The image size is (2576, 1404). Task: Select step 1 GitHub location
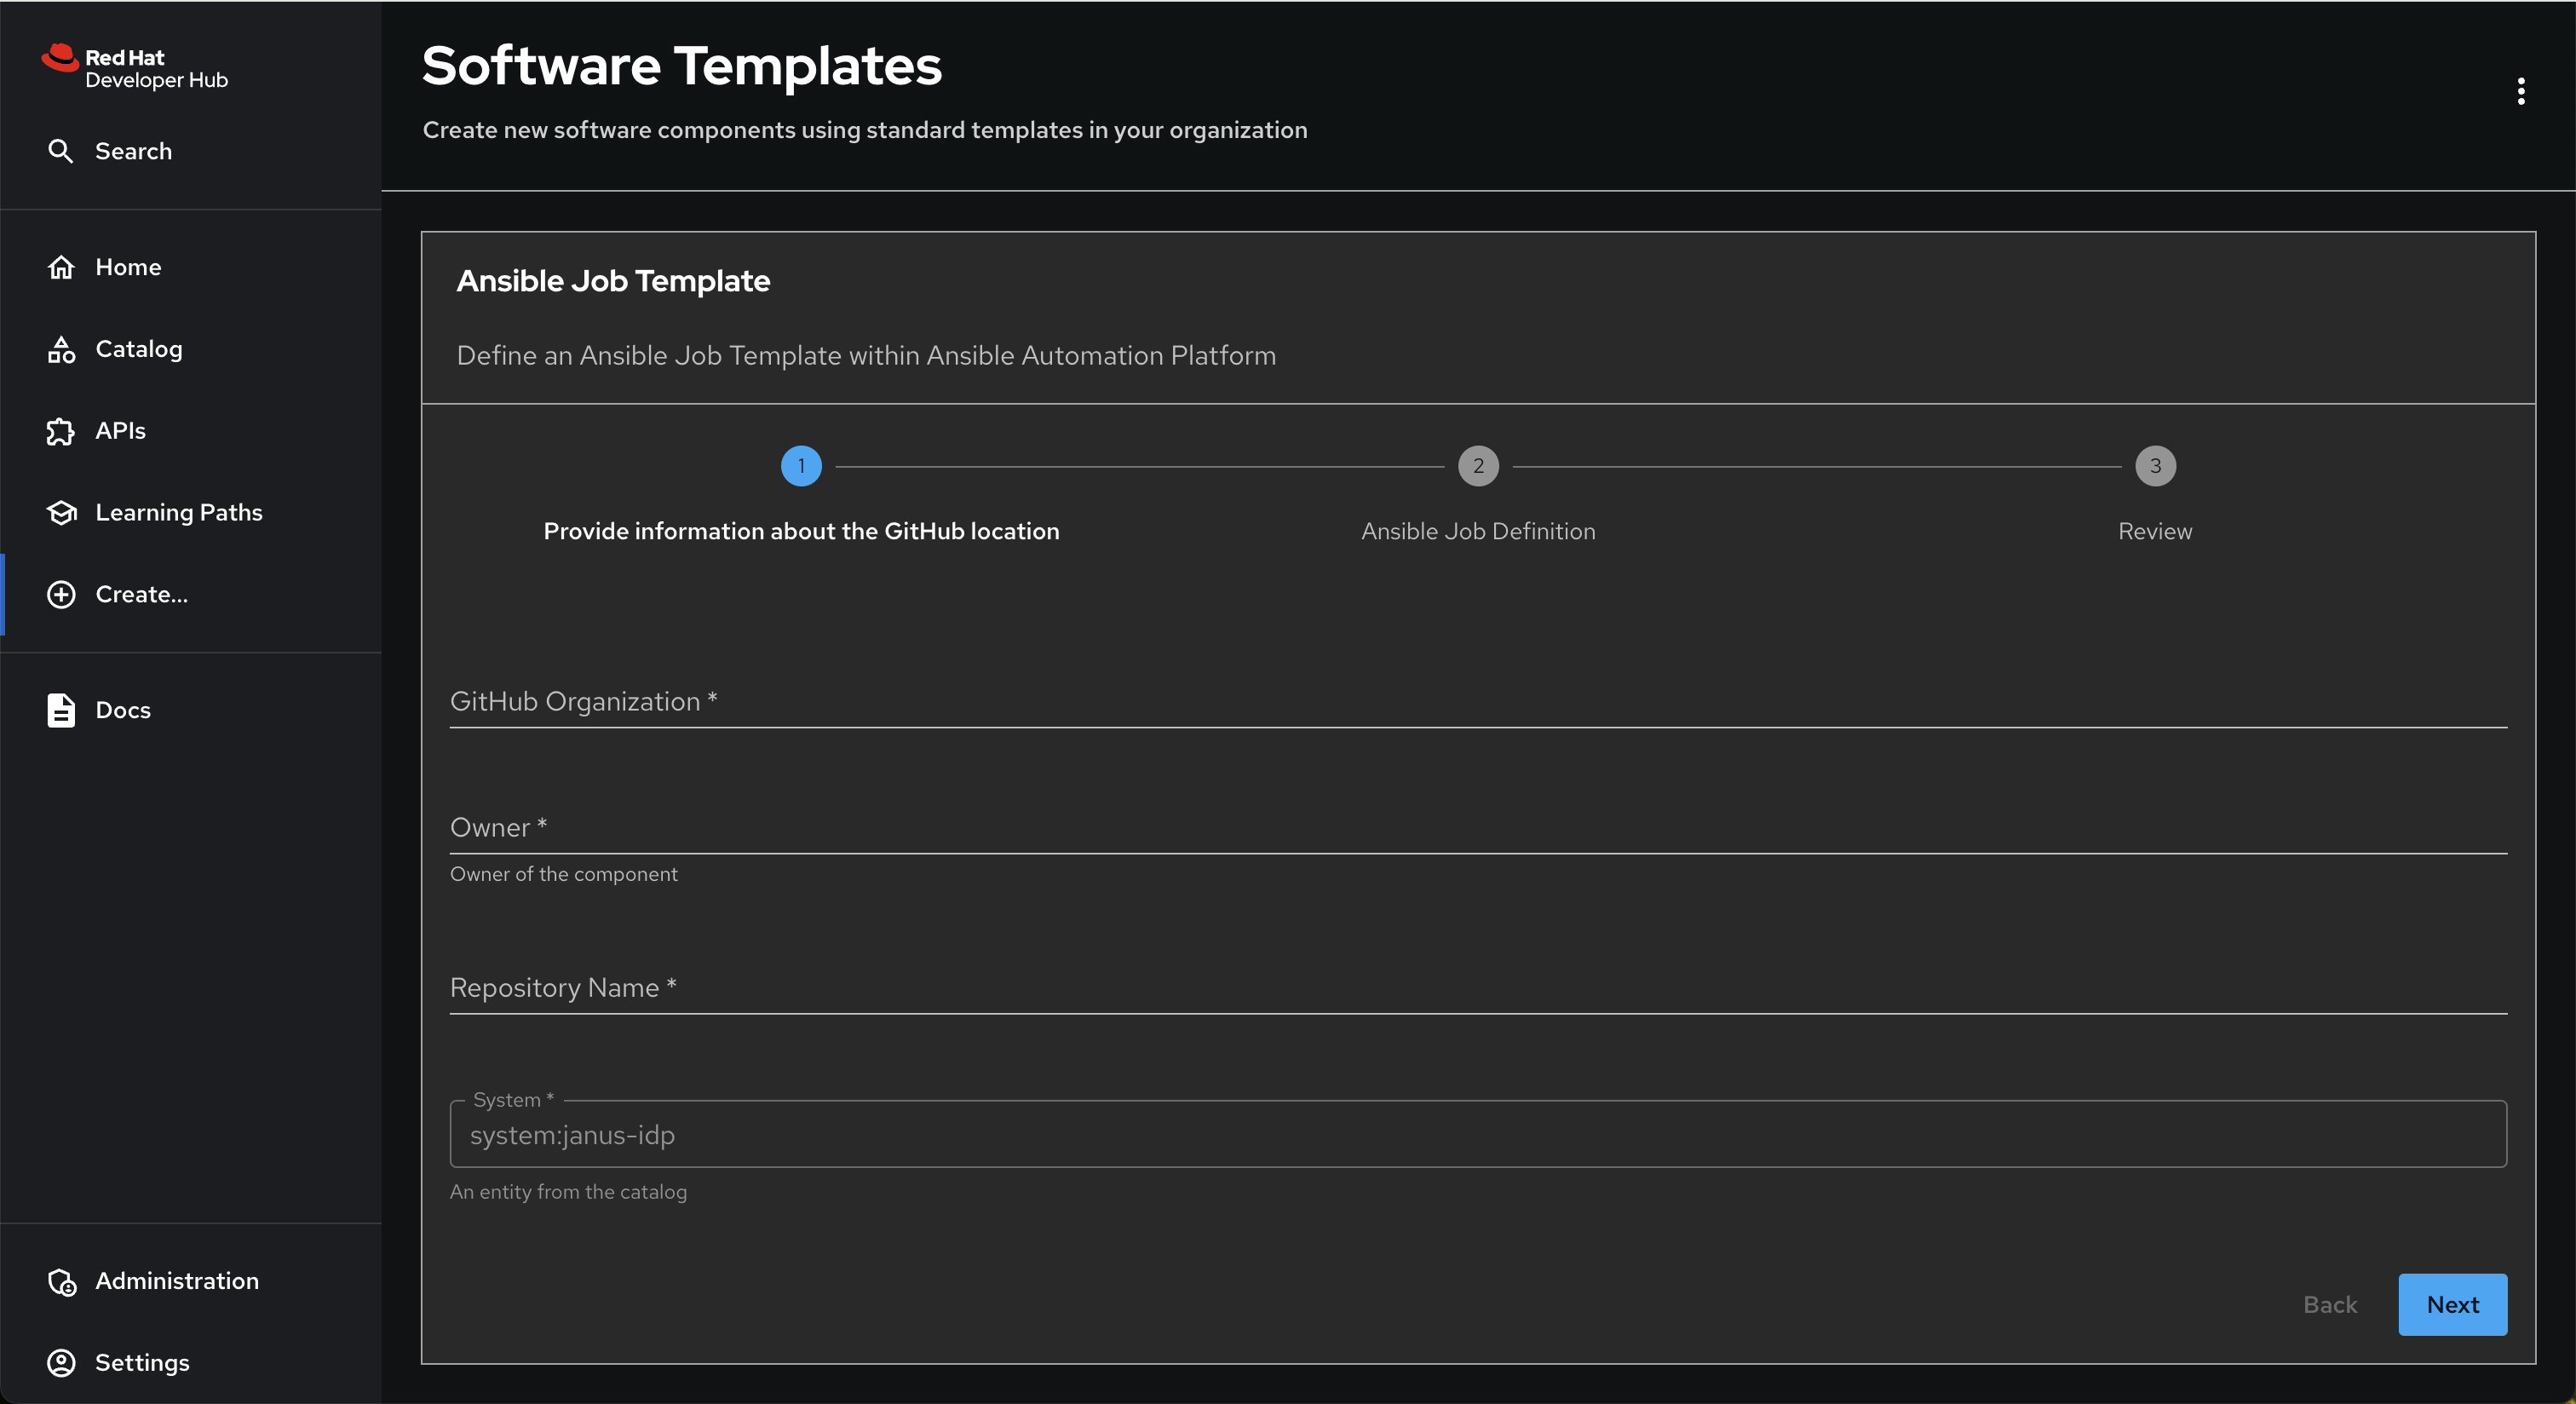(801, 466)
